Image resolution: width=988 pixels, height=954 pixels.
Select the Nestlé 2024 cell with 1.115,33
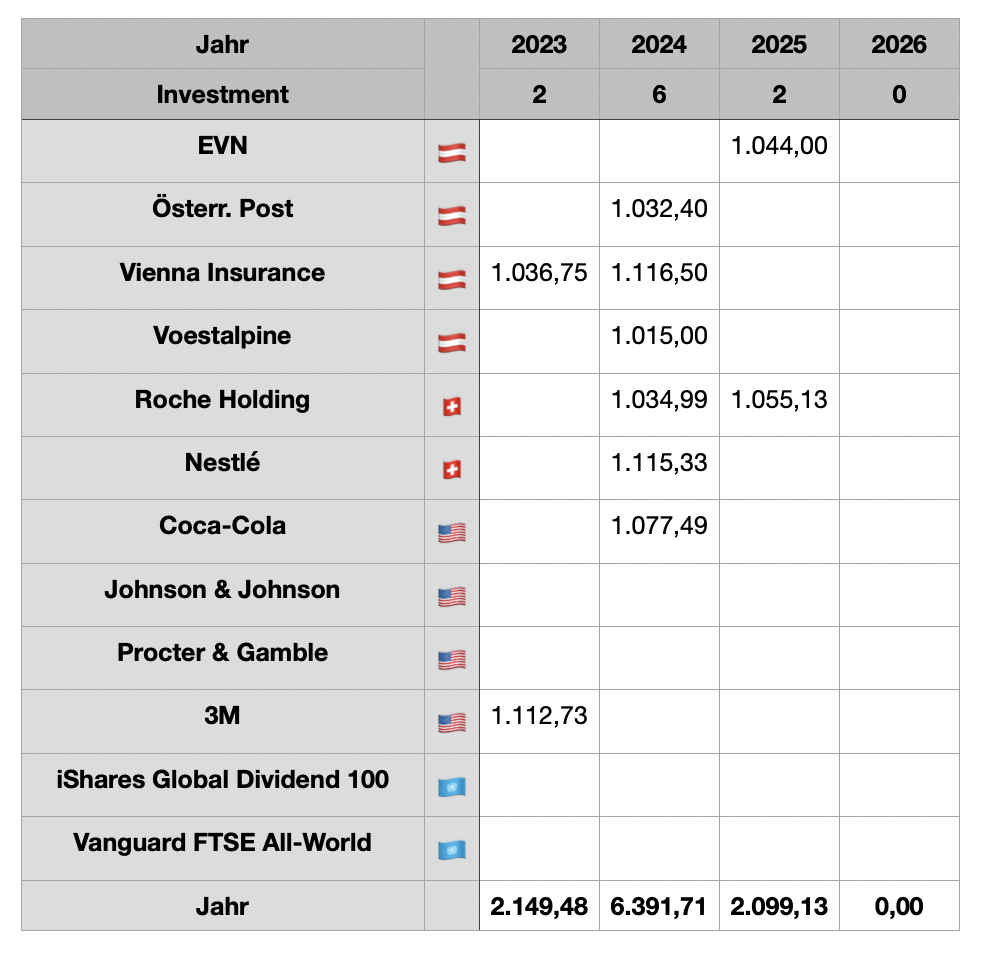coord(659,463)
